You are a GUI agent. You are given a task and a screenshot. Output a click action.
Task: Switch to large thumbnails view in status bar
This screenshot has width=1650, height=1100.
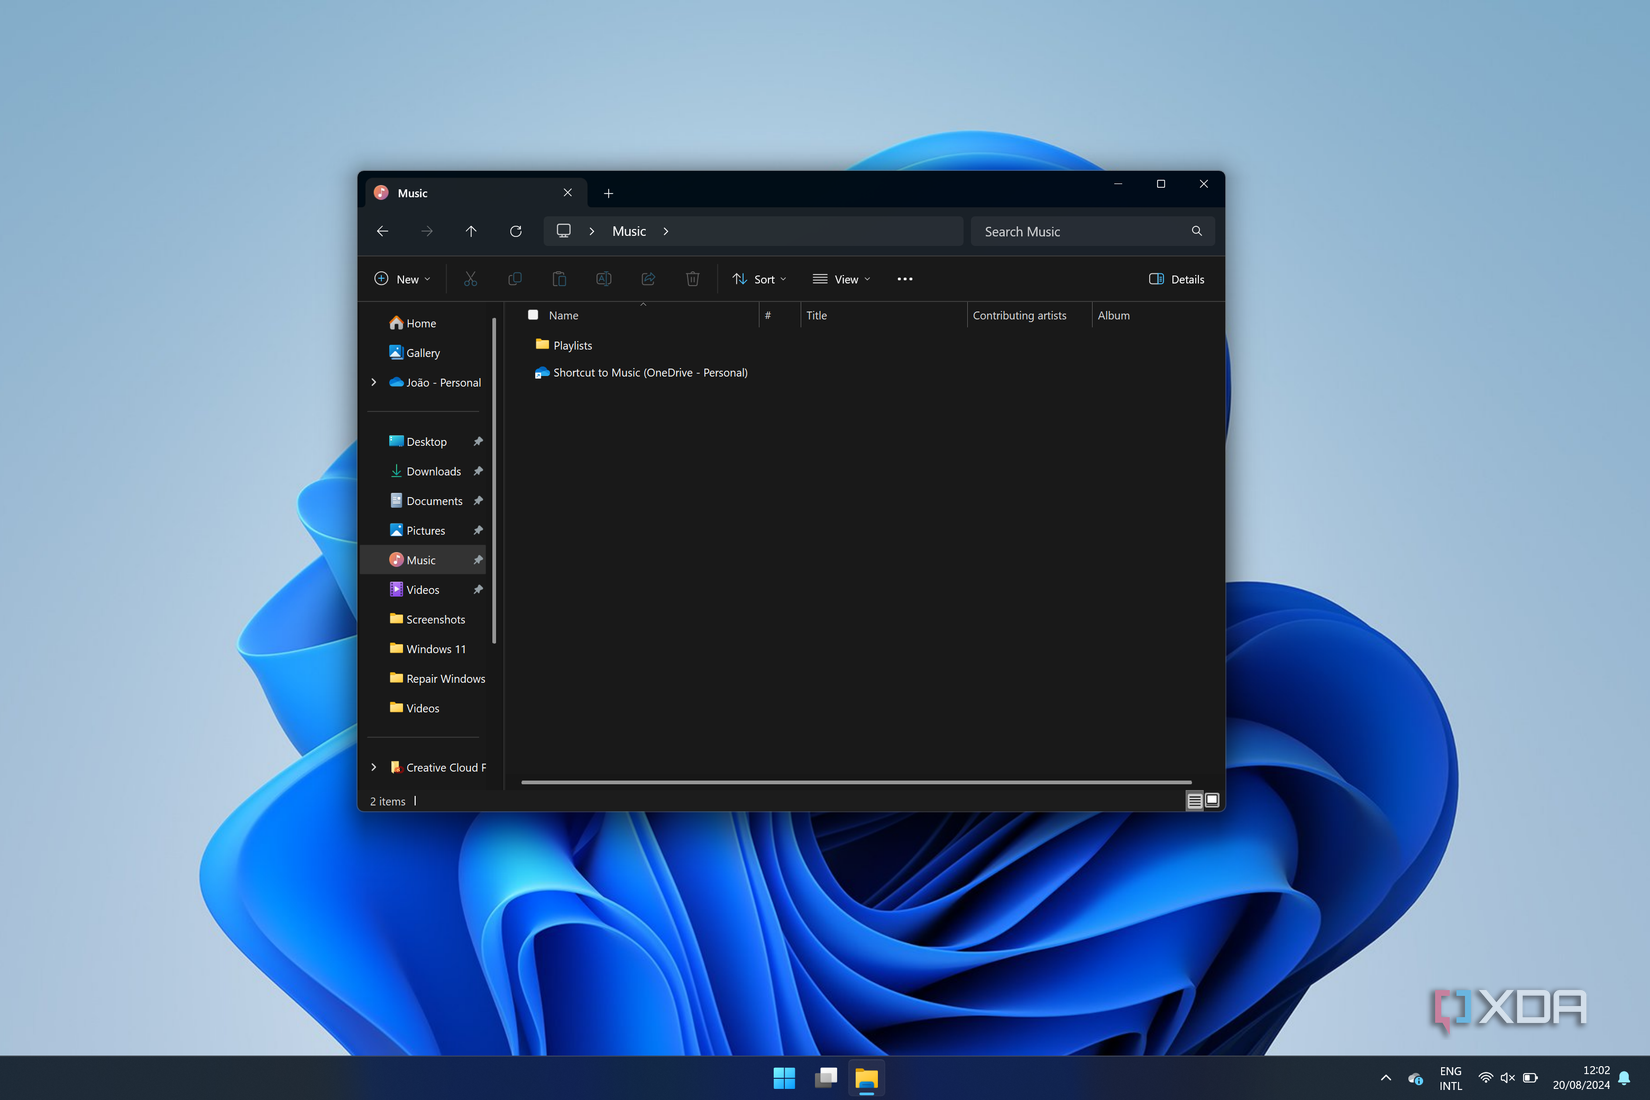click(1211, 800)
